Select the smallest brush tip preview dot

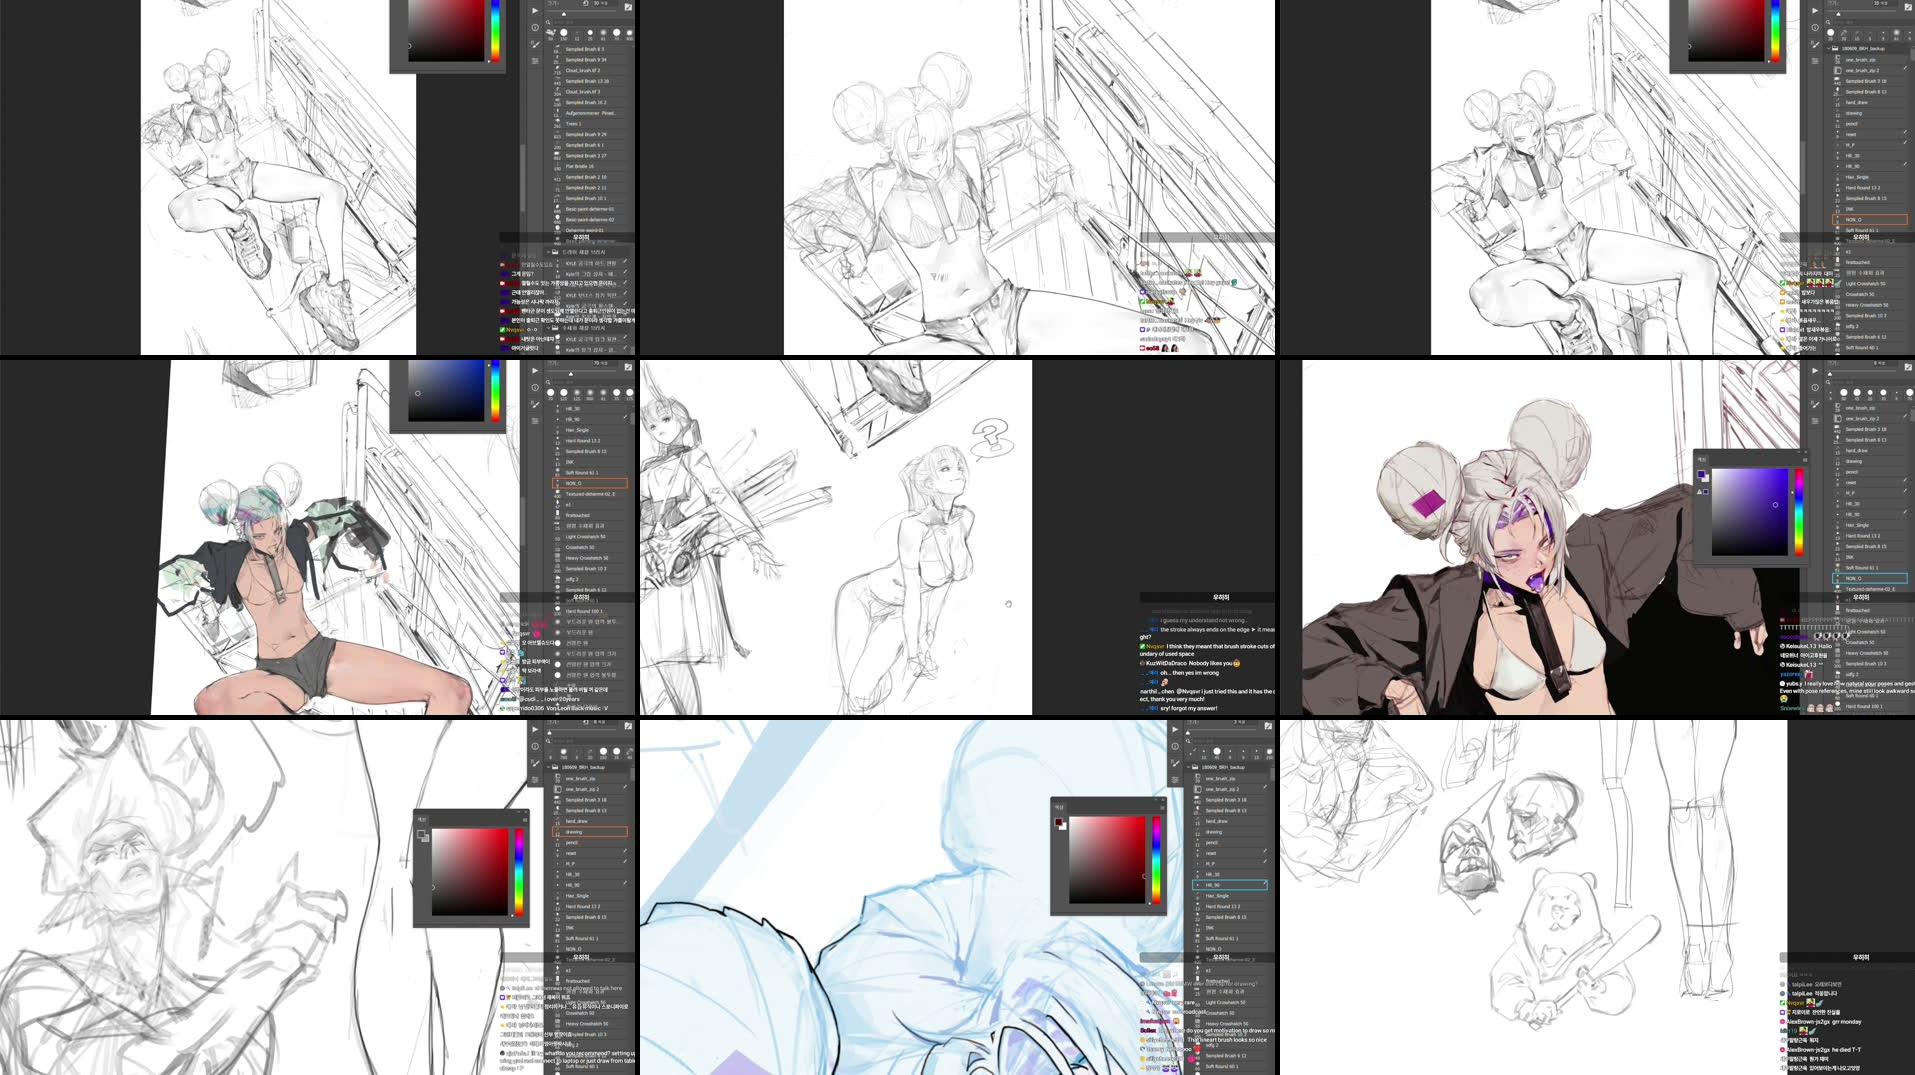577,33
